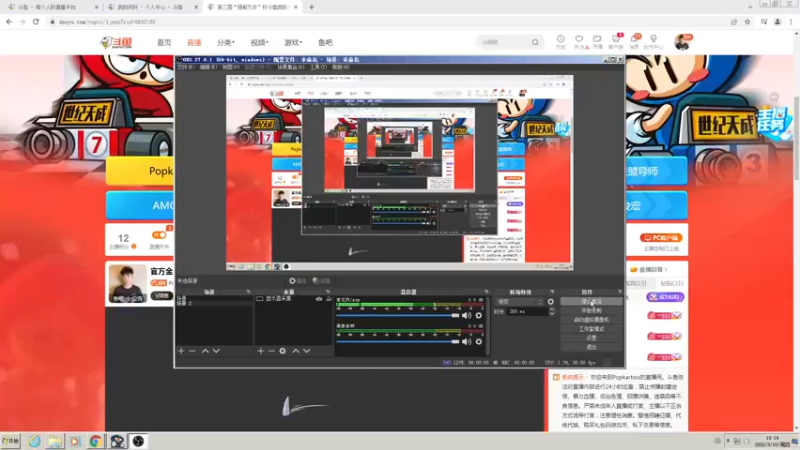Open Chrome from the Windows taskbar

[95, 441]
